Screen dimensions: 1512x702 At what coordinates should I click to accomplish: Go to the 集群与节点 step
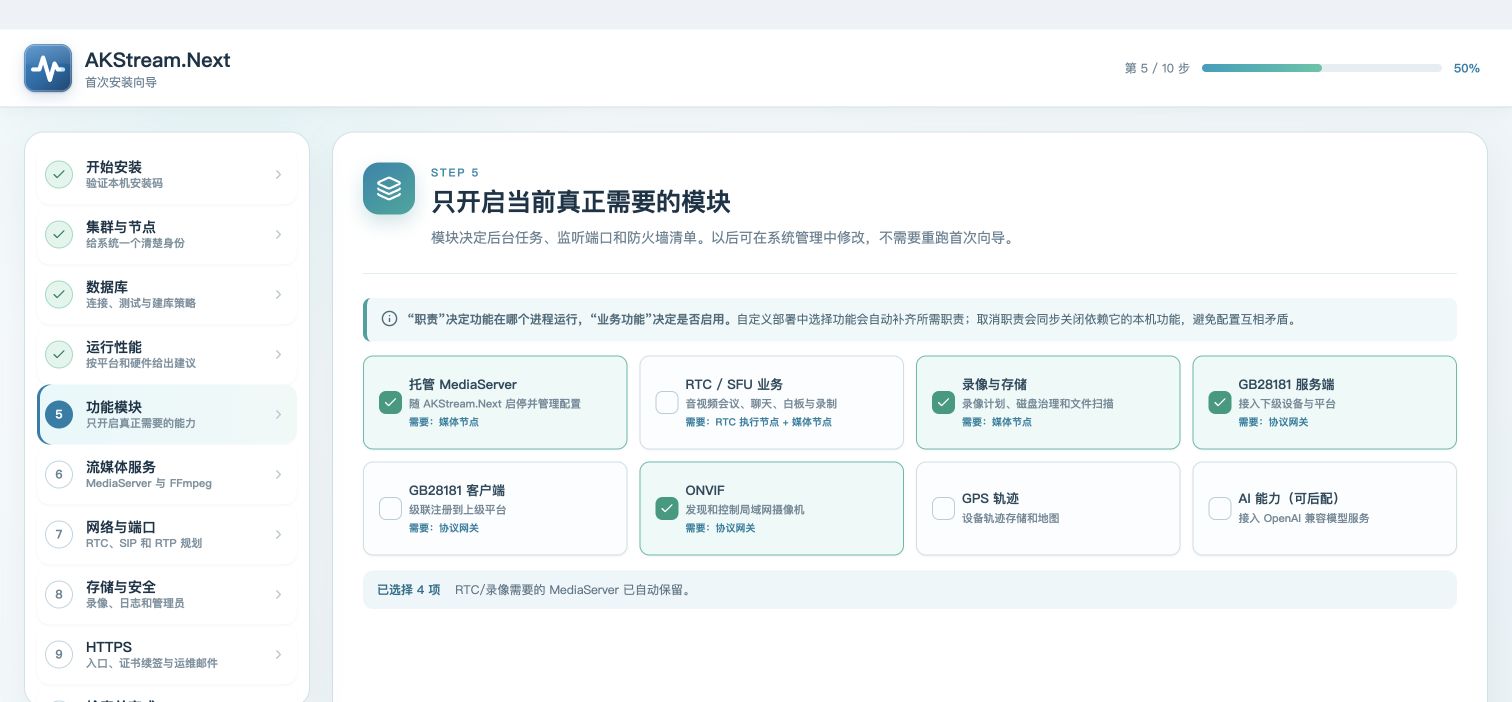pyautogui.click(x=167, y=234)
